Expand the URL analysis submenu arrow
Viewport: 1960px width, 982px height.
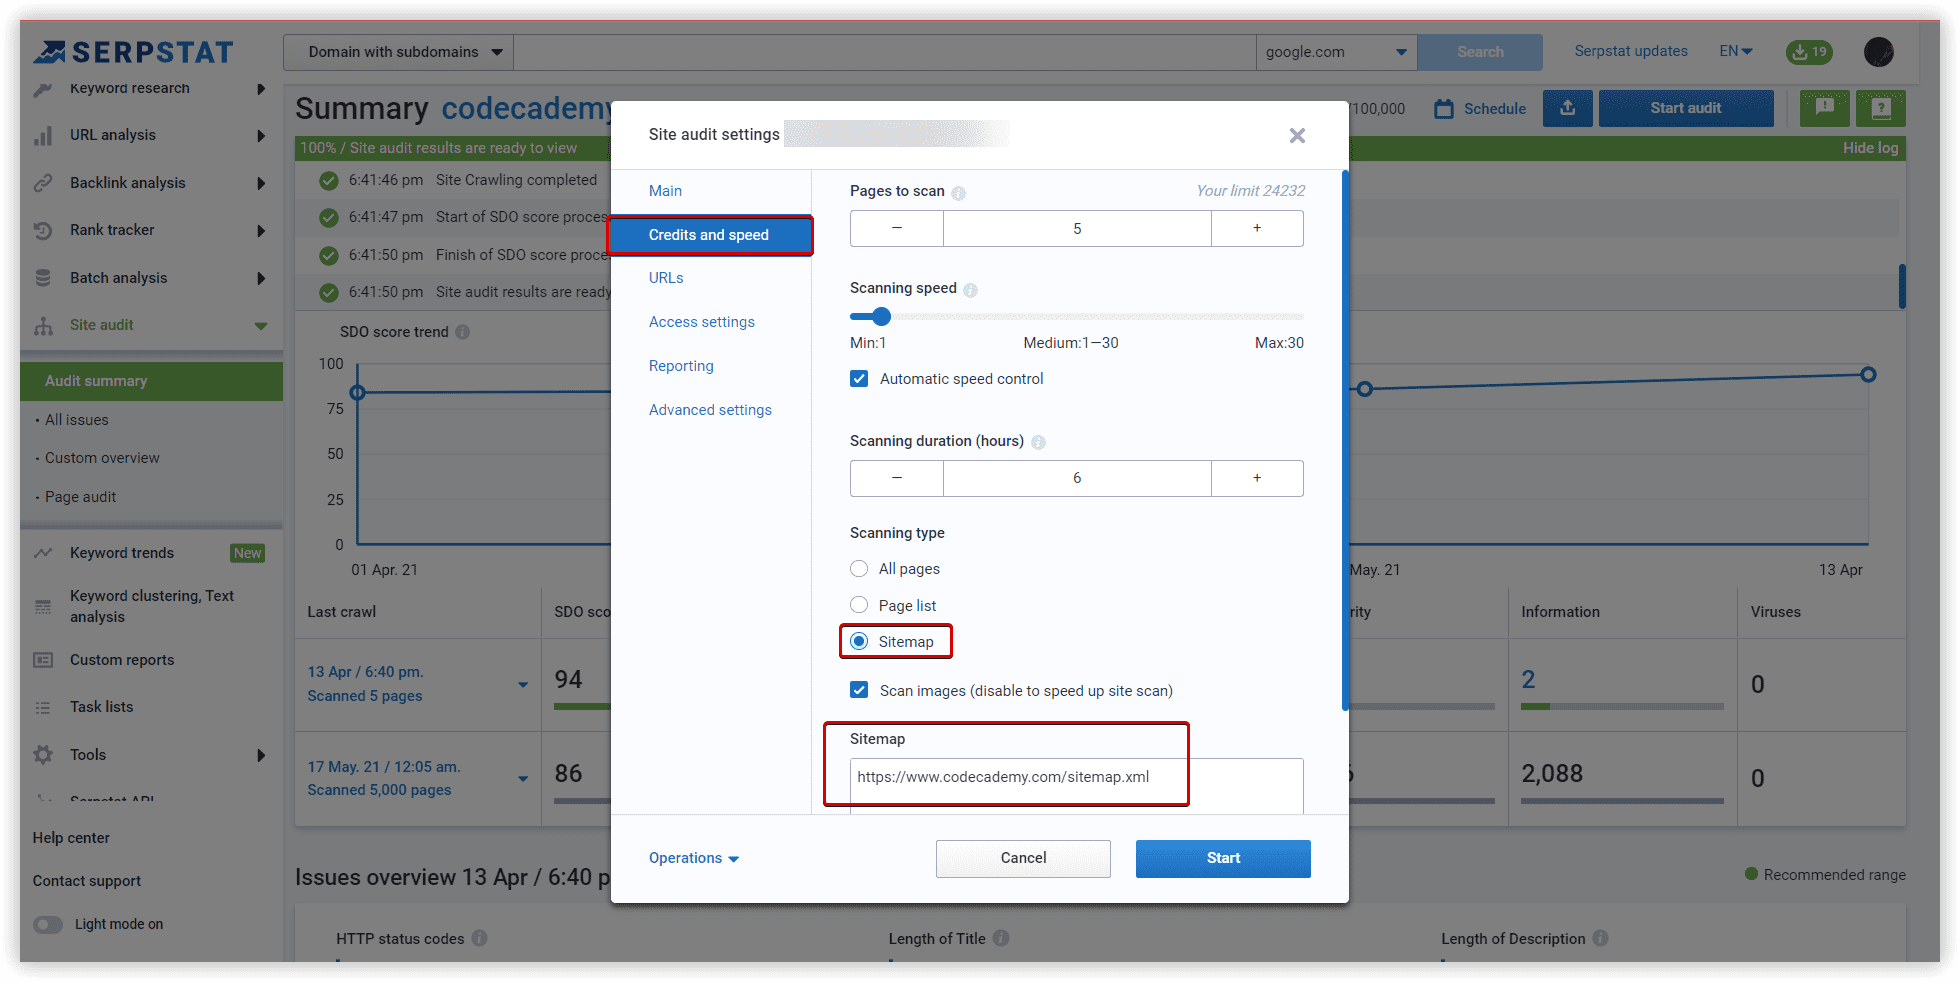coord(261,136)
